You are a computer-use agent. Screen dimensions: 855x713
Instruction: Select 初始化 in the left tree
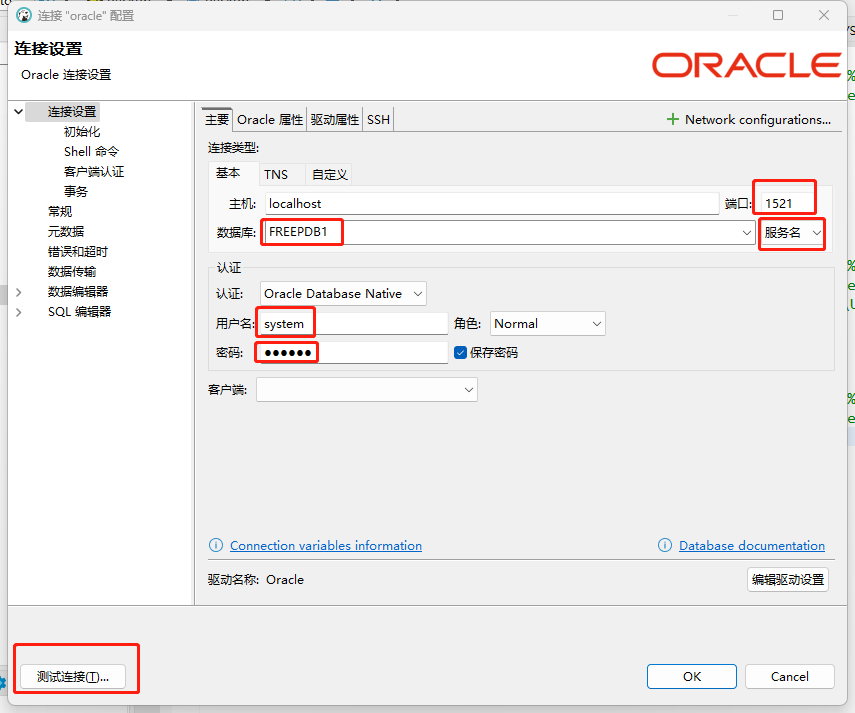(x=82, y=132)
